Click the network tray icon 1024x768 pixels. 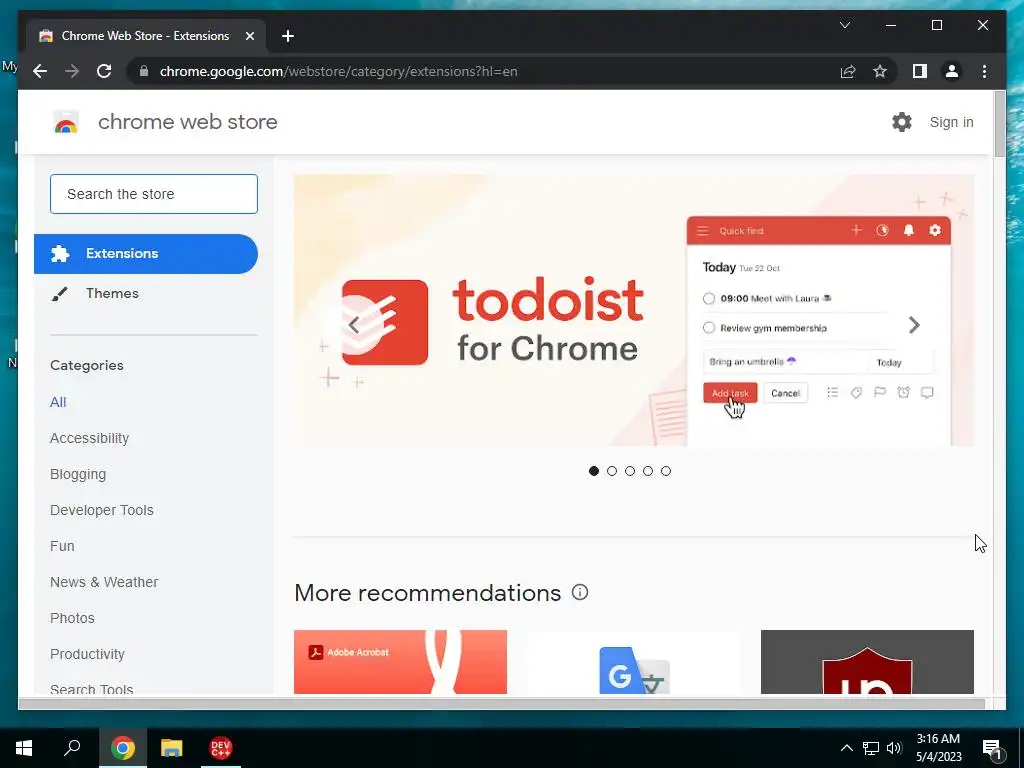pos(871,748)
